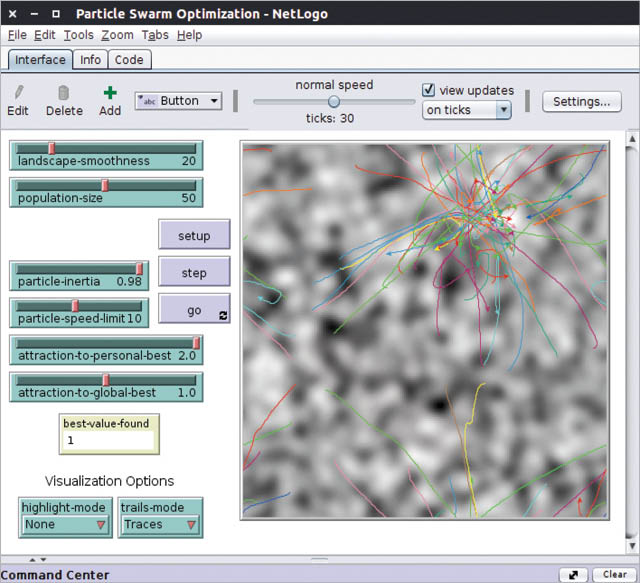Open the Settings... dialog button
This screenshot has height=583, width=640.
tap(581, 101)
